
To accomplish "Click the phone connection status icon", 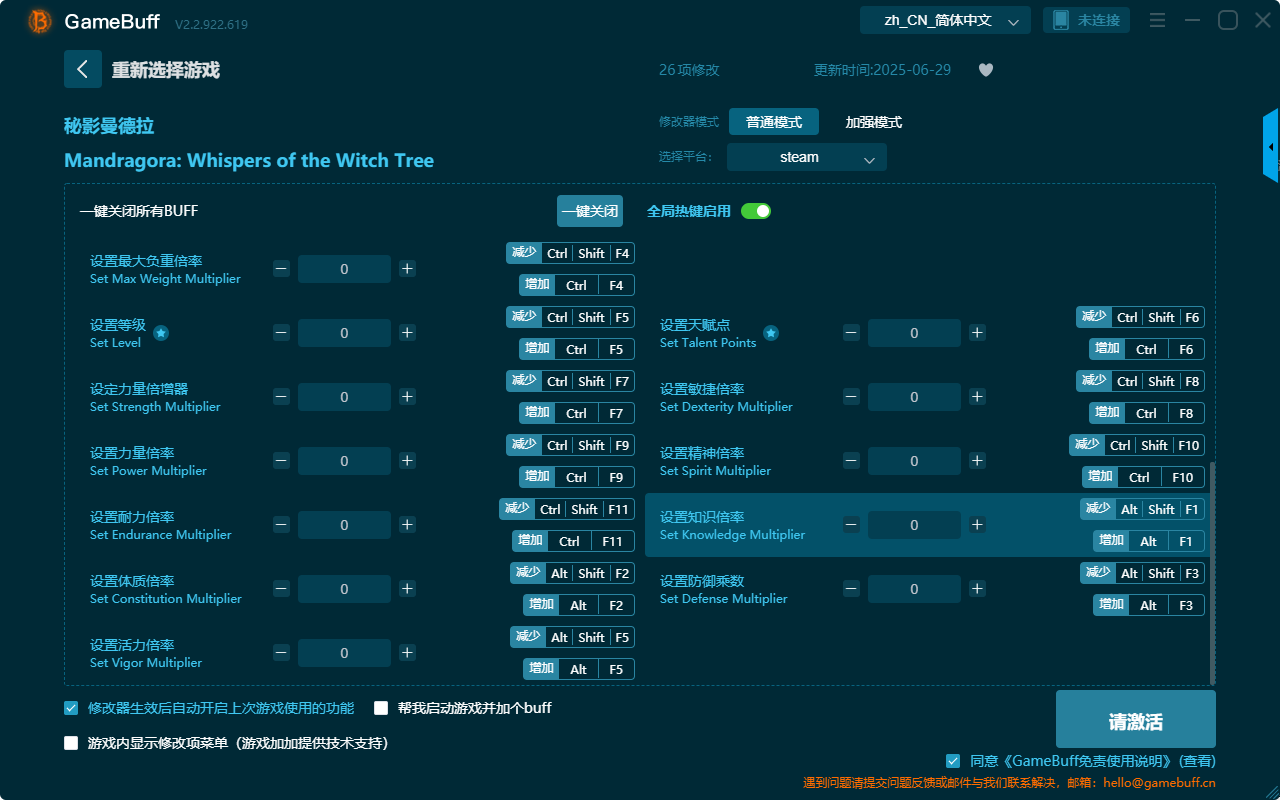I will click(1060, 20).
